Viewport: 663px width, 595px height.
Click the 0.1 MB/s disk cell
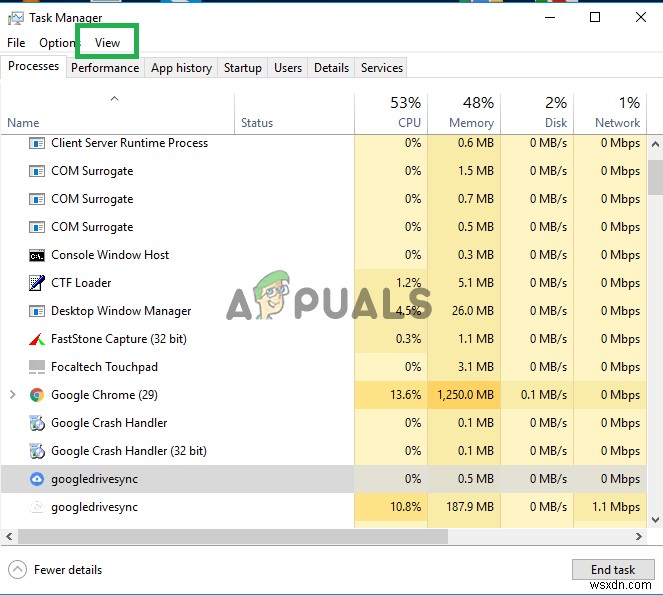(537, 395)
